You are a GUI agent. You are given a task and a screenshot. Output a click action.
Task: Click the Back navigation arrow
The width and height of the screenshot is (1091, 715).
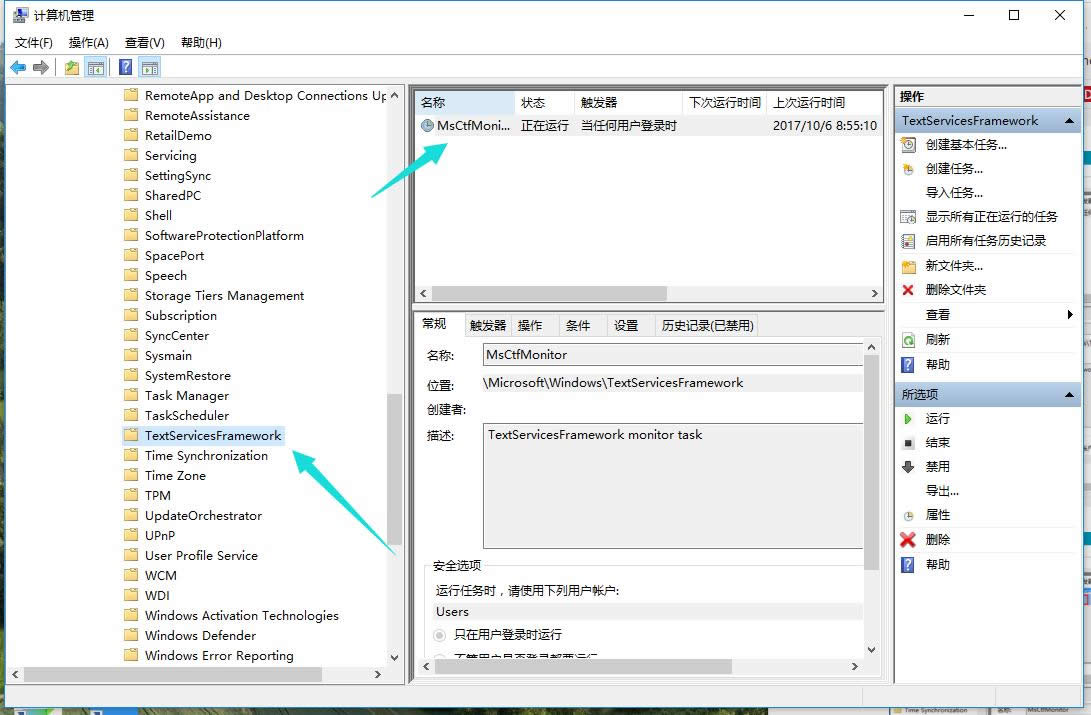(17, 66)
